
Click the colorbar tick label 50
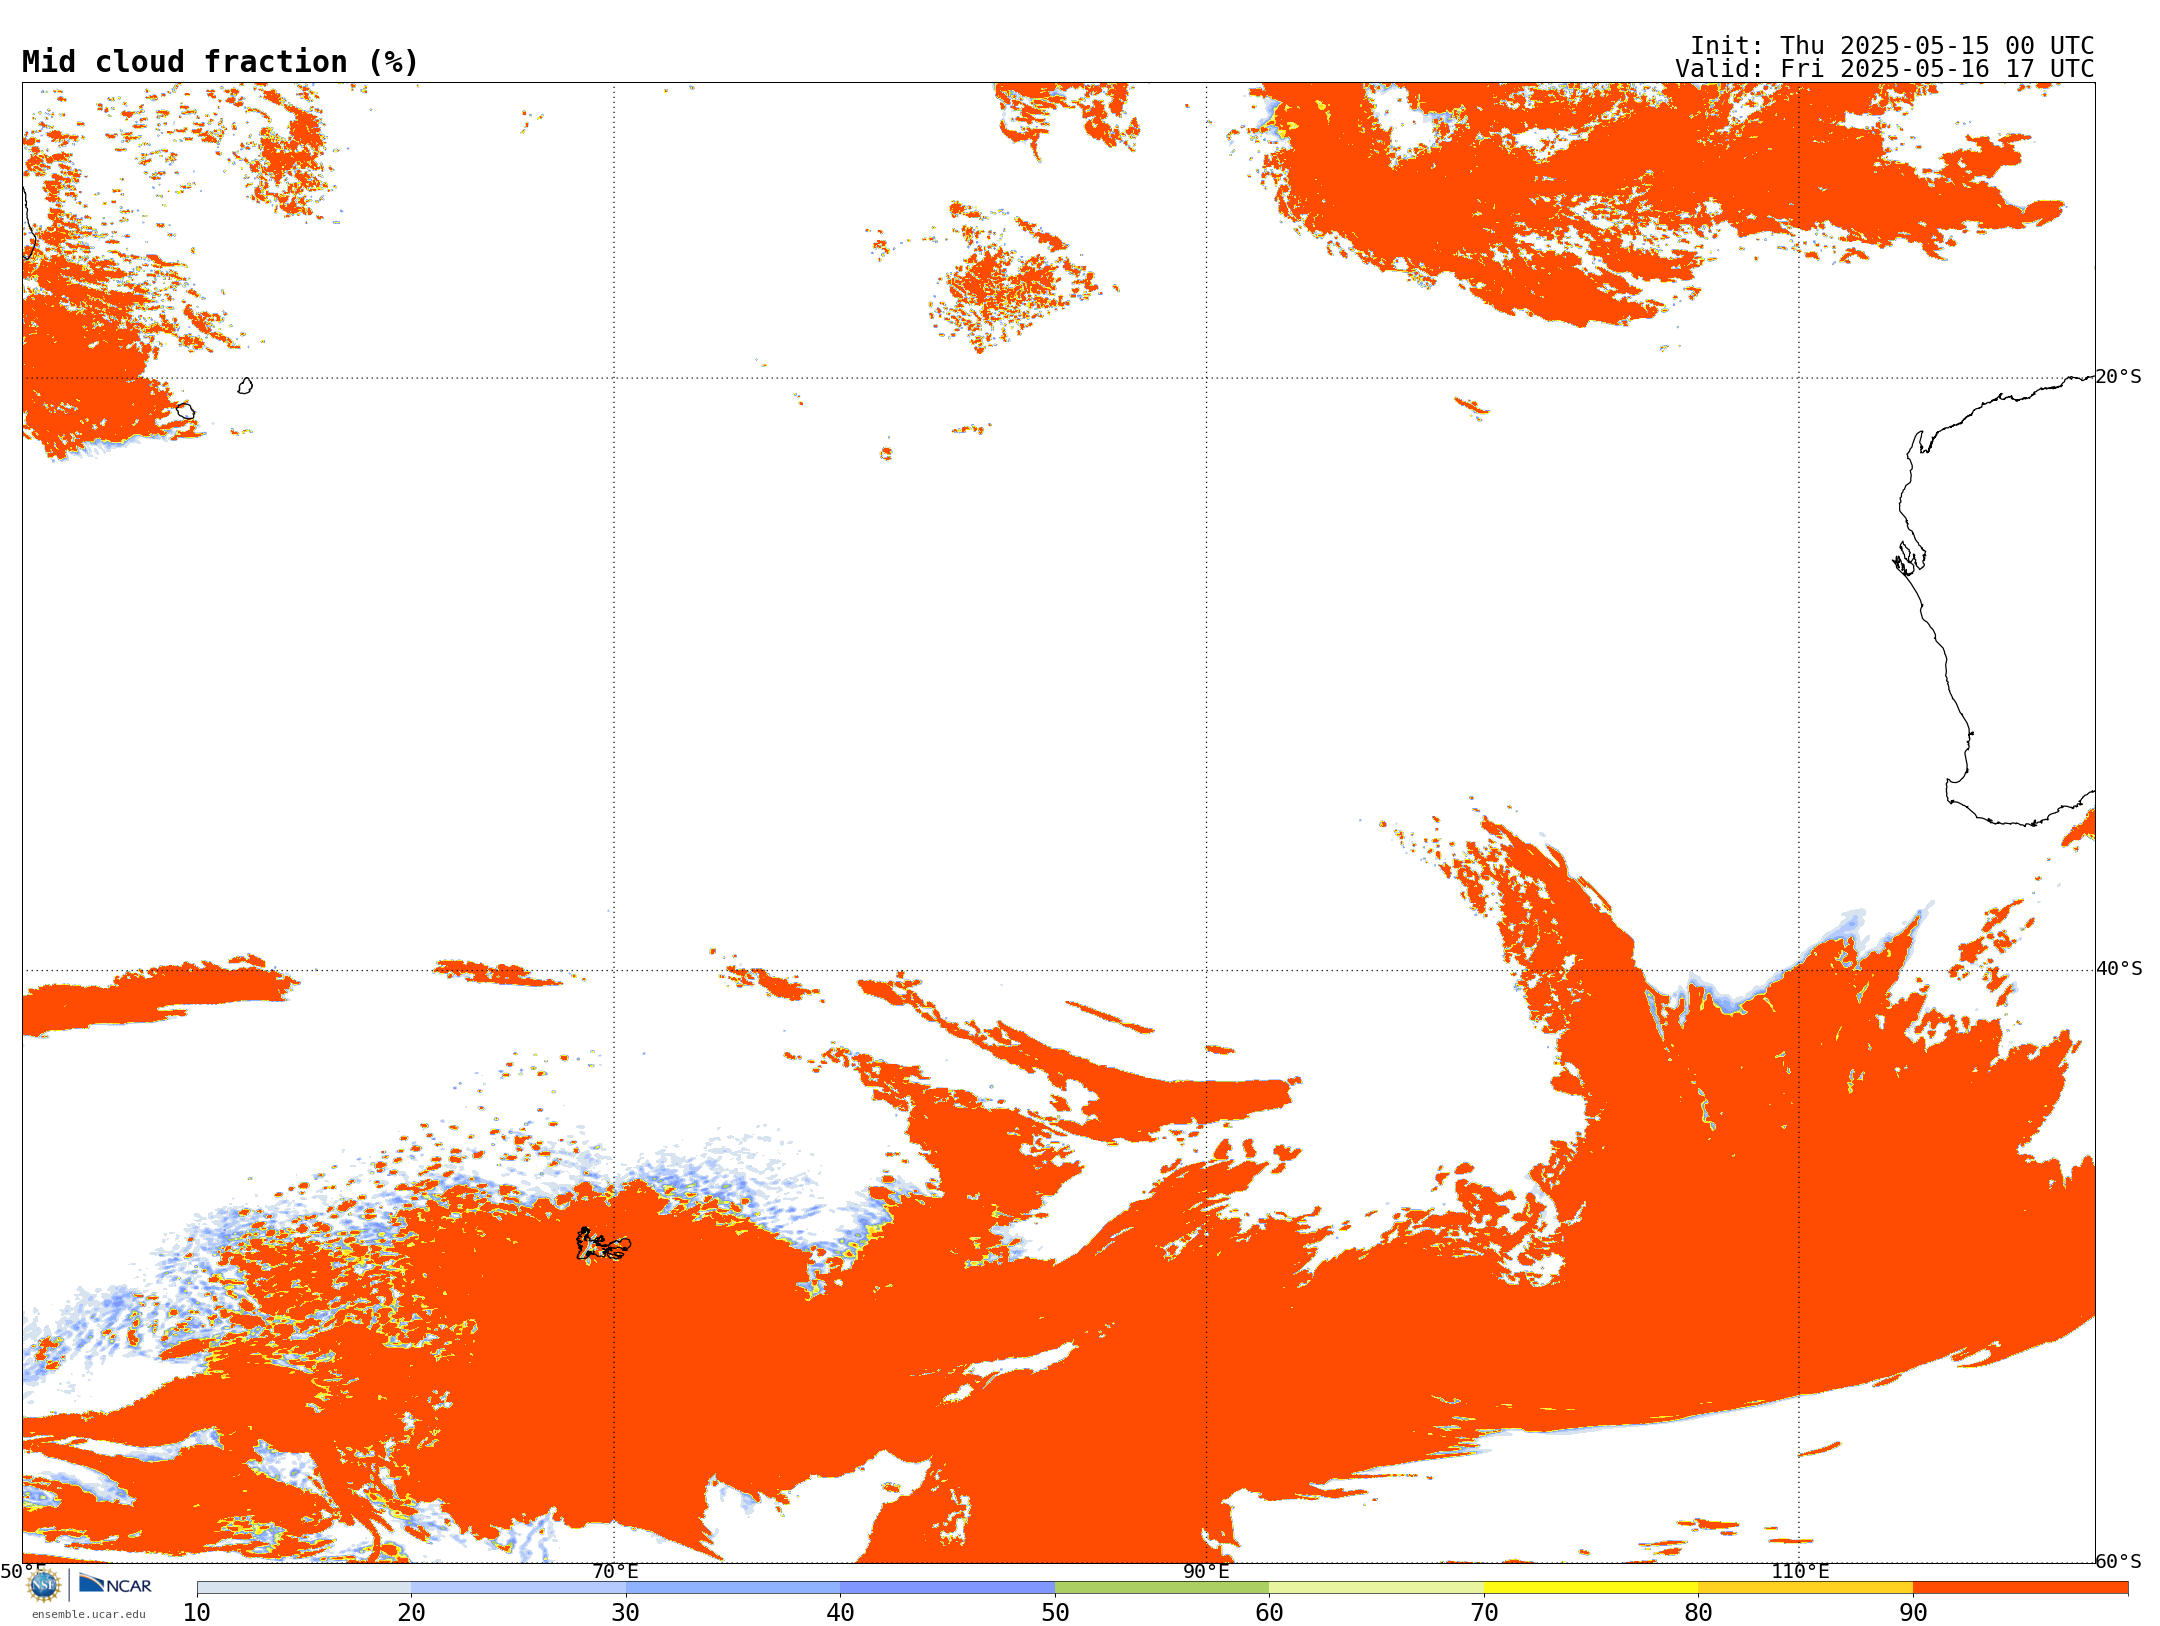click(x=1055, y=1613)
